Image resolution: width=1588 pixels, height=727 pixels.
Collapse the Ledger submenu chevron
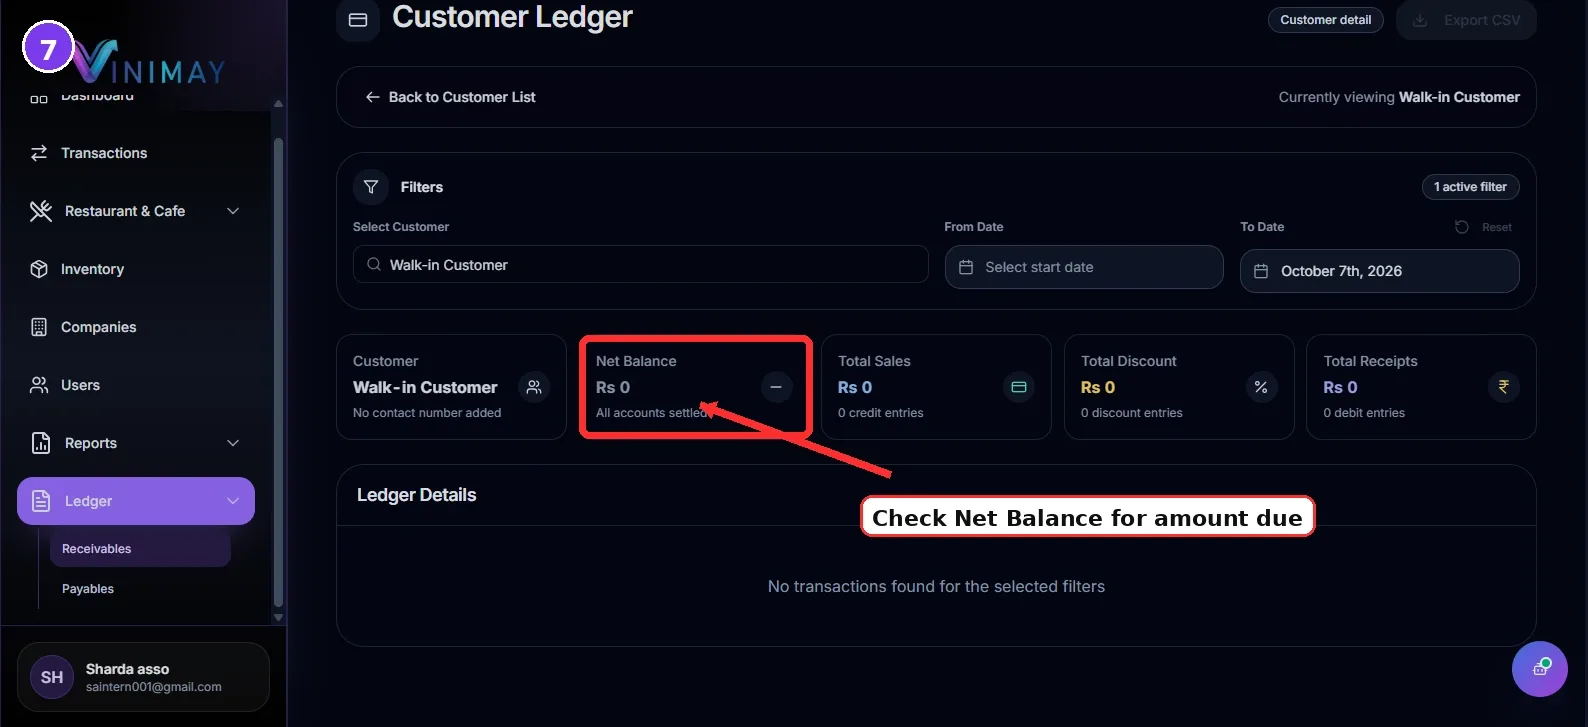pos(233,501)
